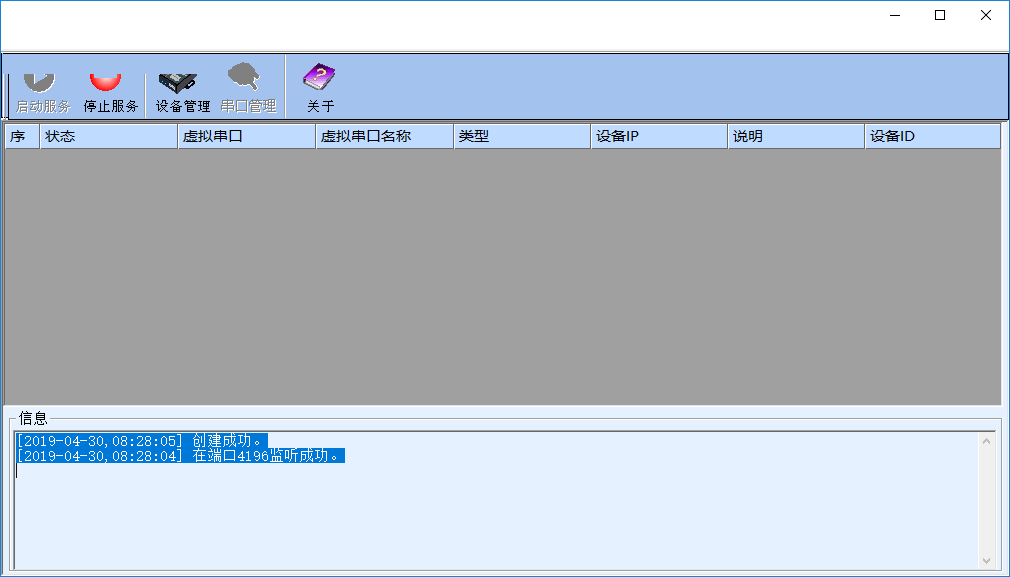Maximize the application window

click(939, 15)
